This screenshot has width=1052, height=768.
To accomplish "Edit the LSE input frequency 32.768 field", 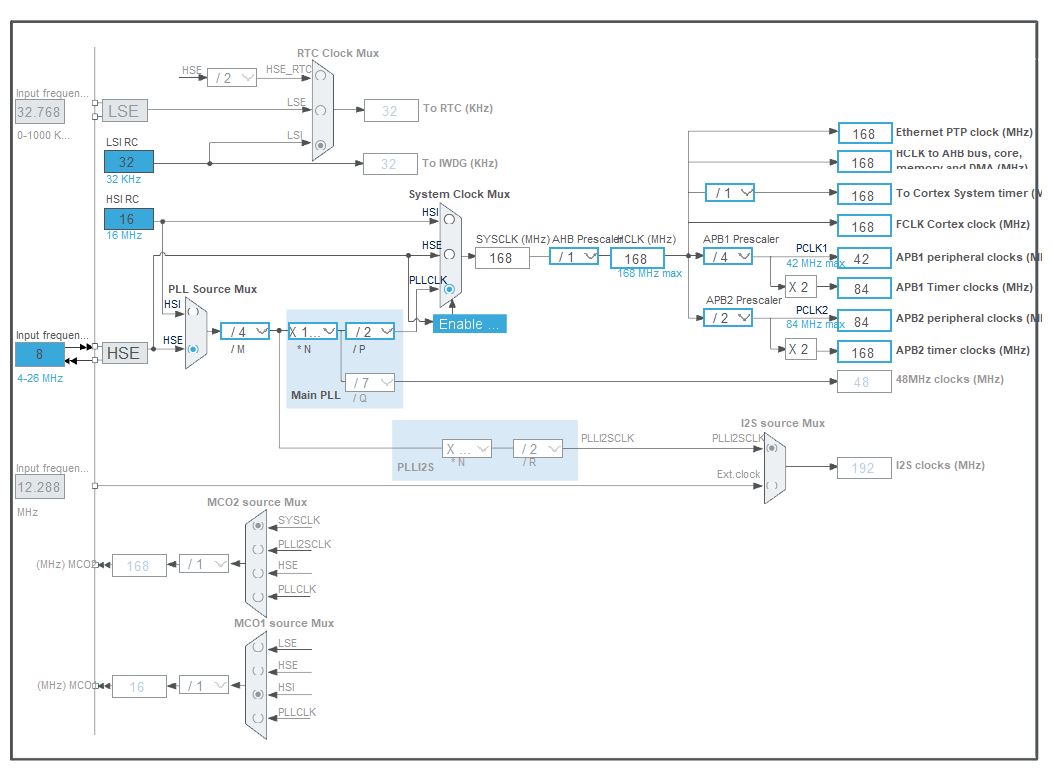I will point(38,112).
